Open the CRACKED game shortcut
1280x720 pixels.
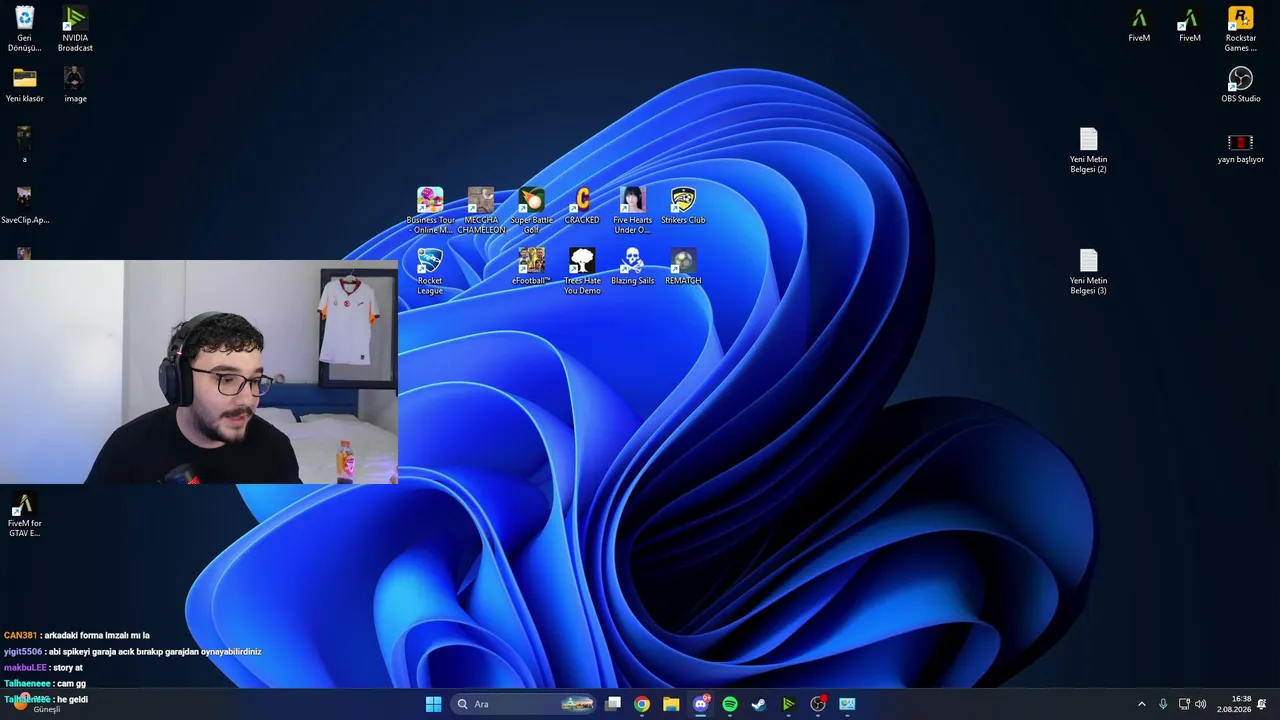582,206
